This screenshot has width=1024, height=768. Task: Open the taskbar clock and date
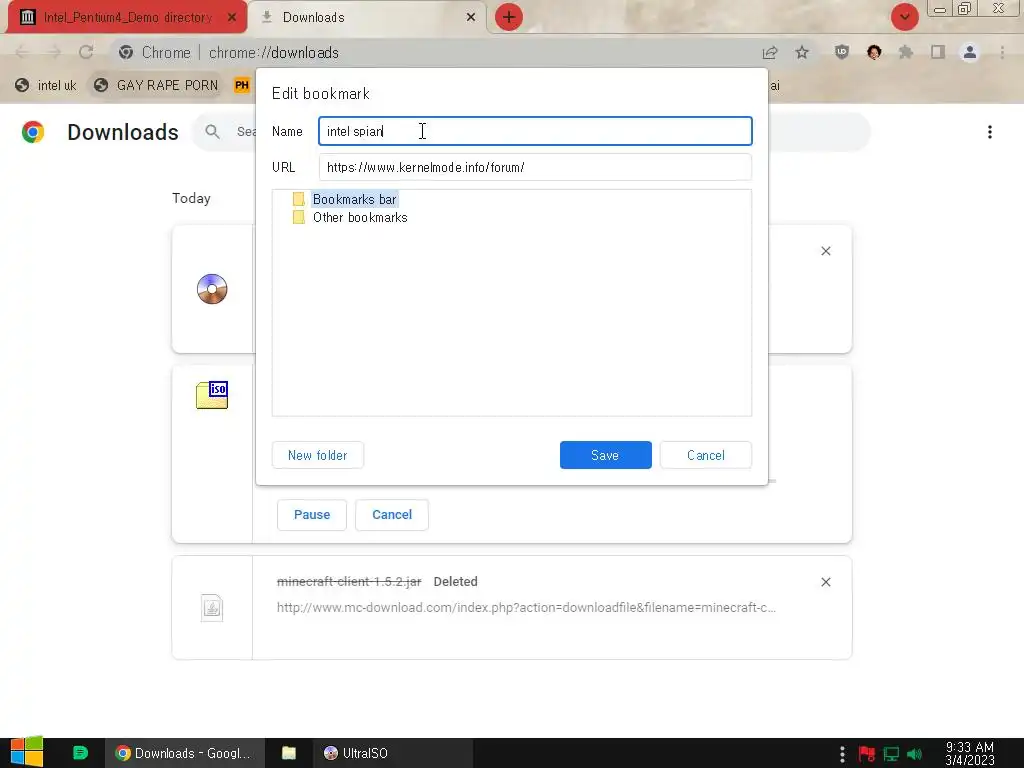coord(970,754)
